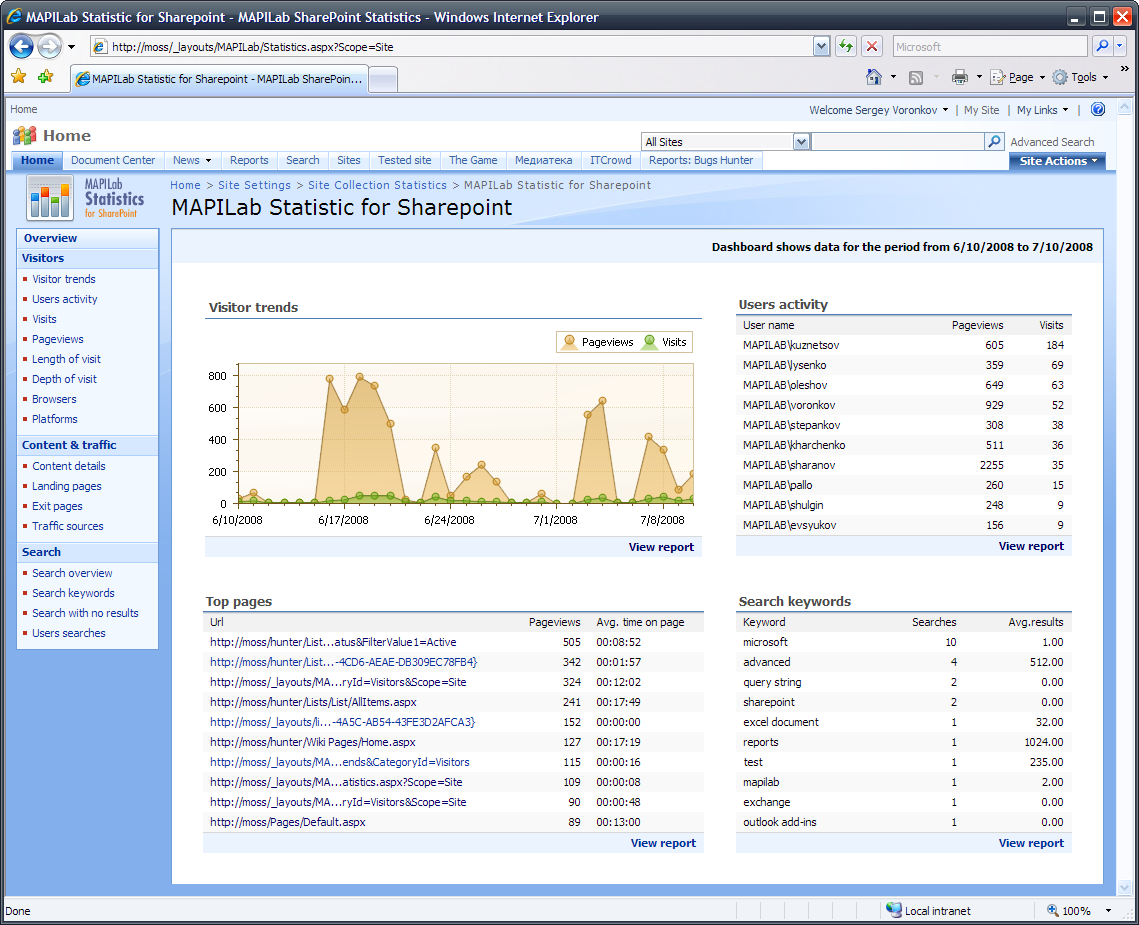Click View report under Users activity
The width and height of the screenshot is (1139, 925).
click(x=1031, y=546)
